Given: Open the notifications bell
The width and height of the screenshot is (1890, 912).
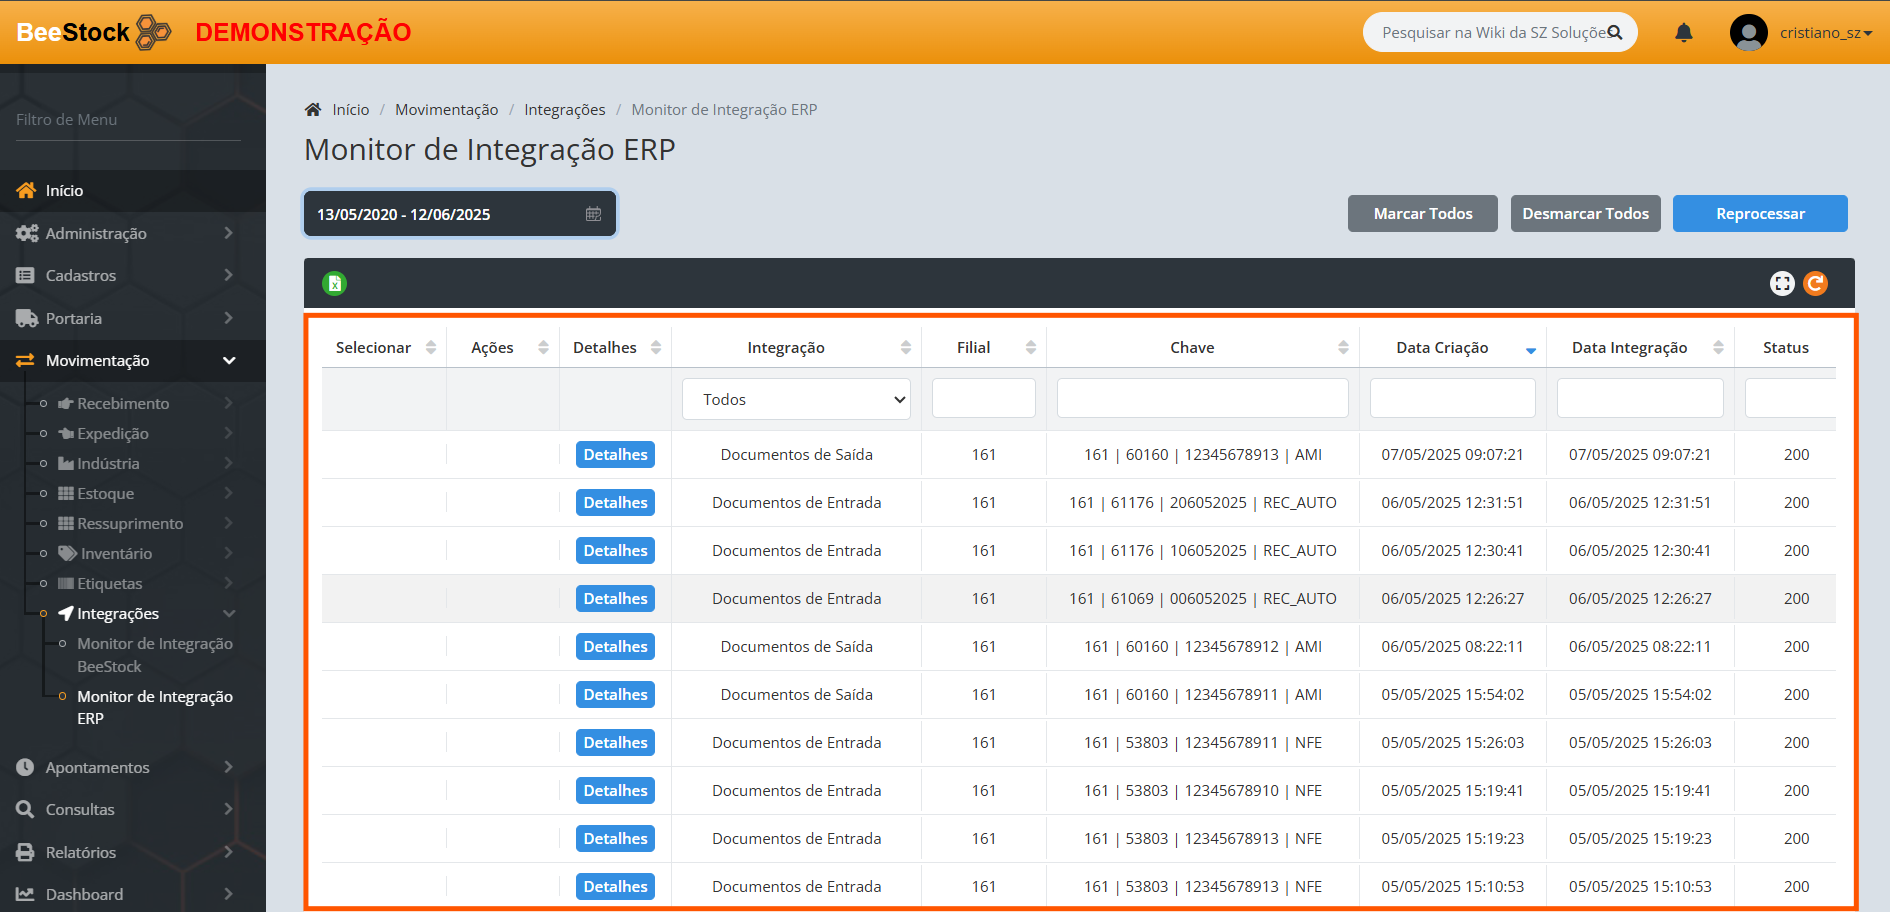Looking at the screenshot, I should (1684, 33).
